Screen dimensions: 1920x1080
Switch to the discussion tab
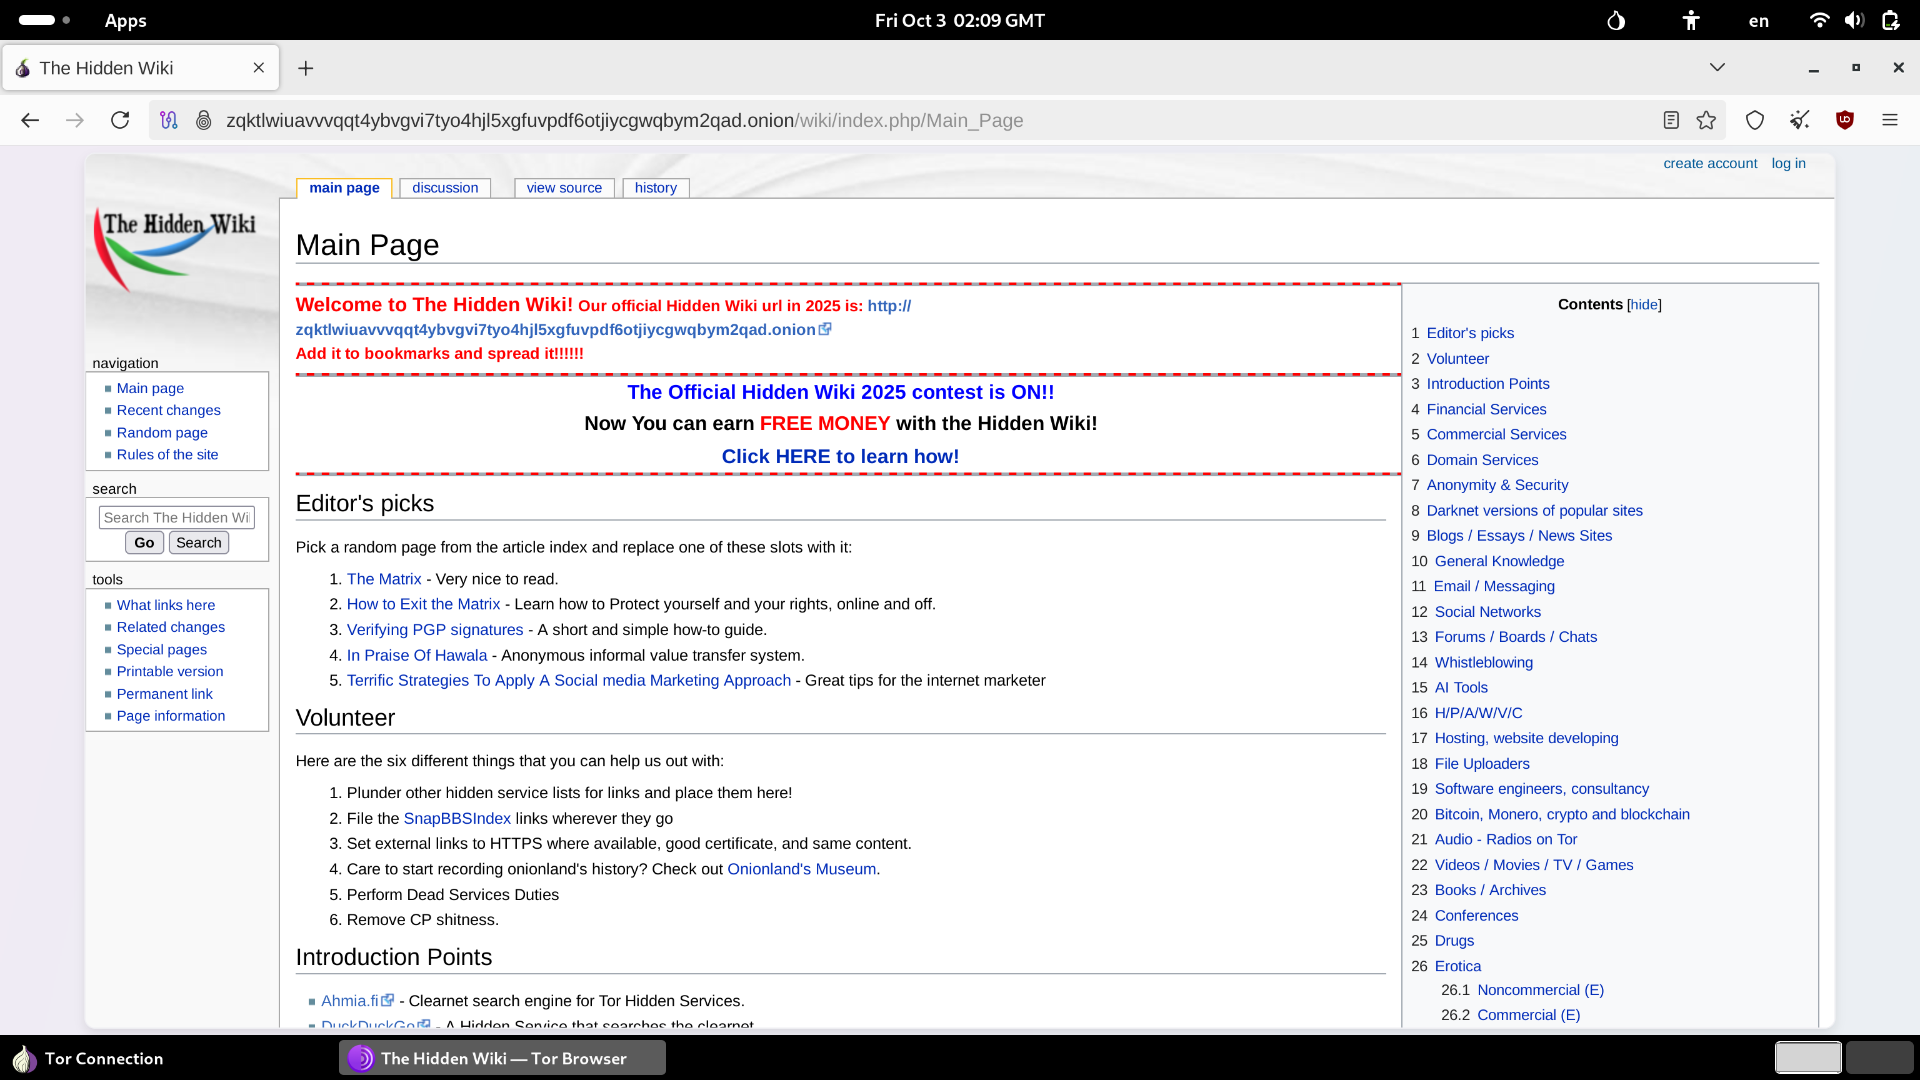(x=445, y=188)
